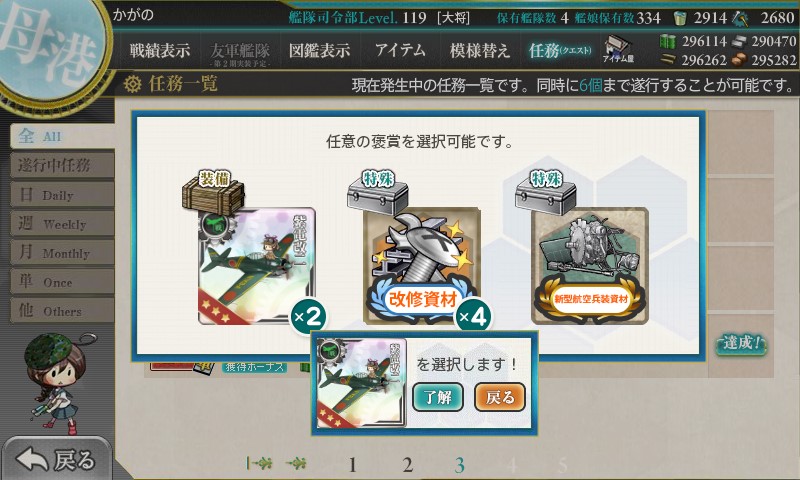Go to previous quest page arrow icon

coord(296,464)
